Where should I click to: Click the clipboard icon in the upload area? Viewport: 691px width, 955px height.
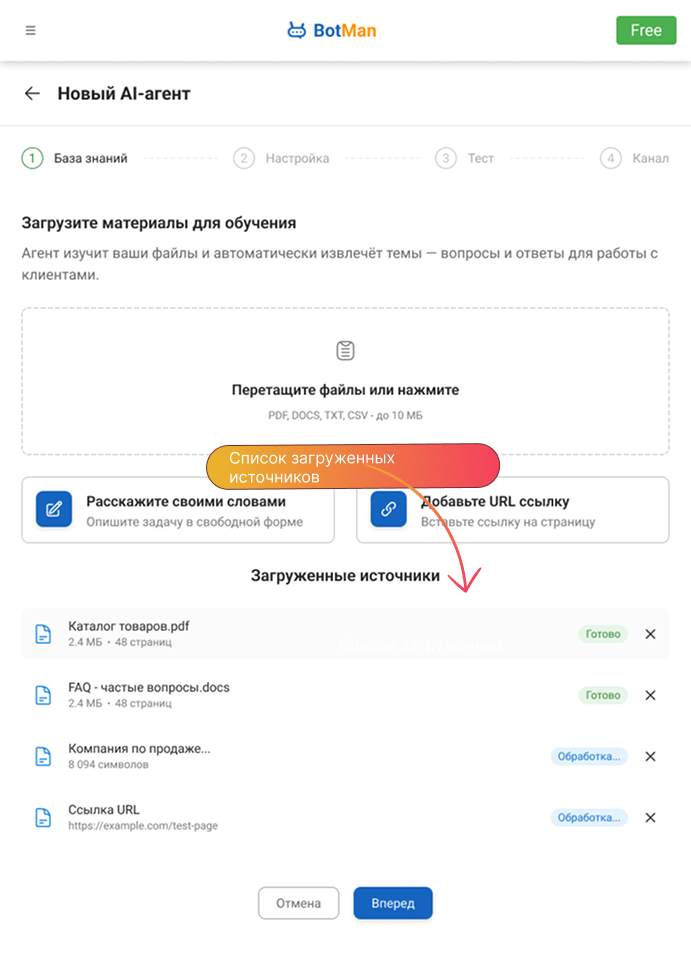(345, 351)
